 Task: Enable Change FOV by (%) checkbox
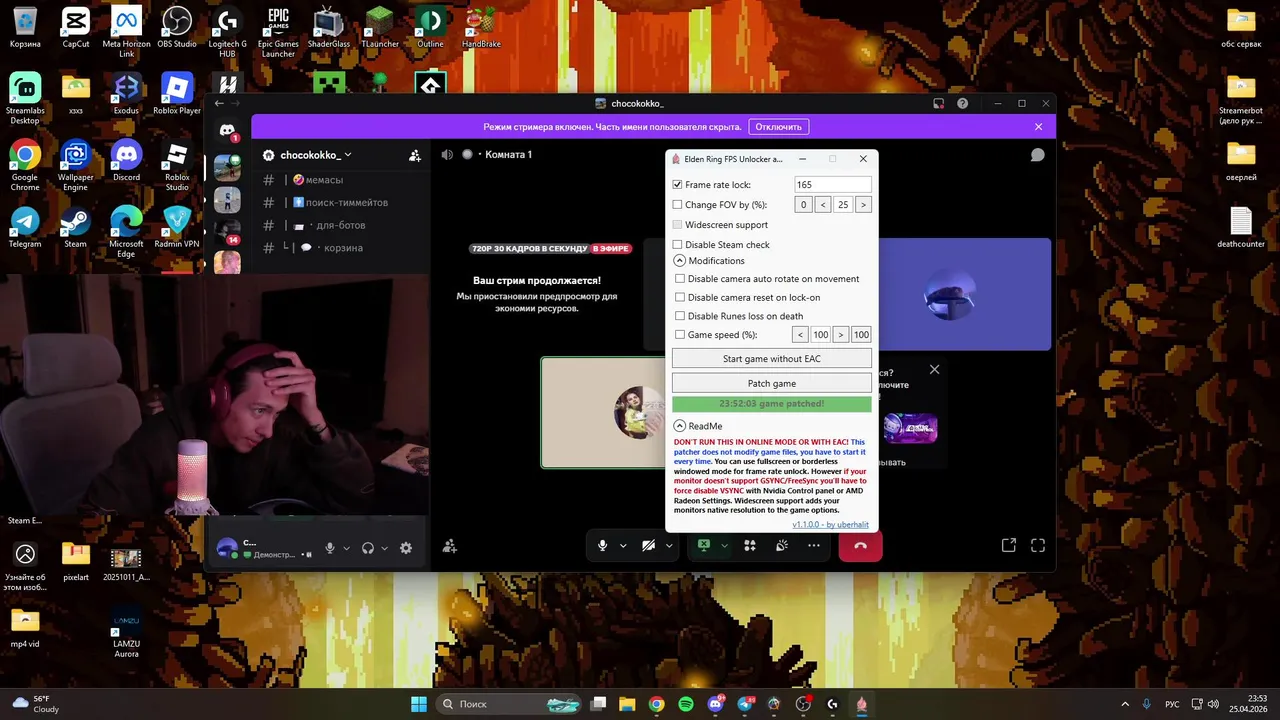(677, 205)
